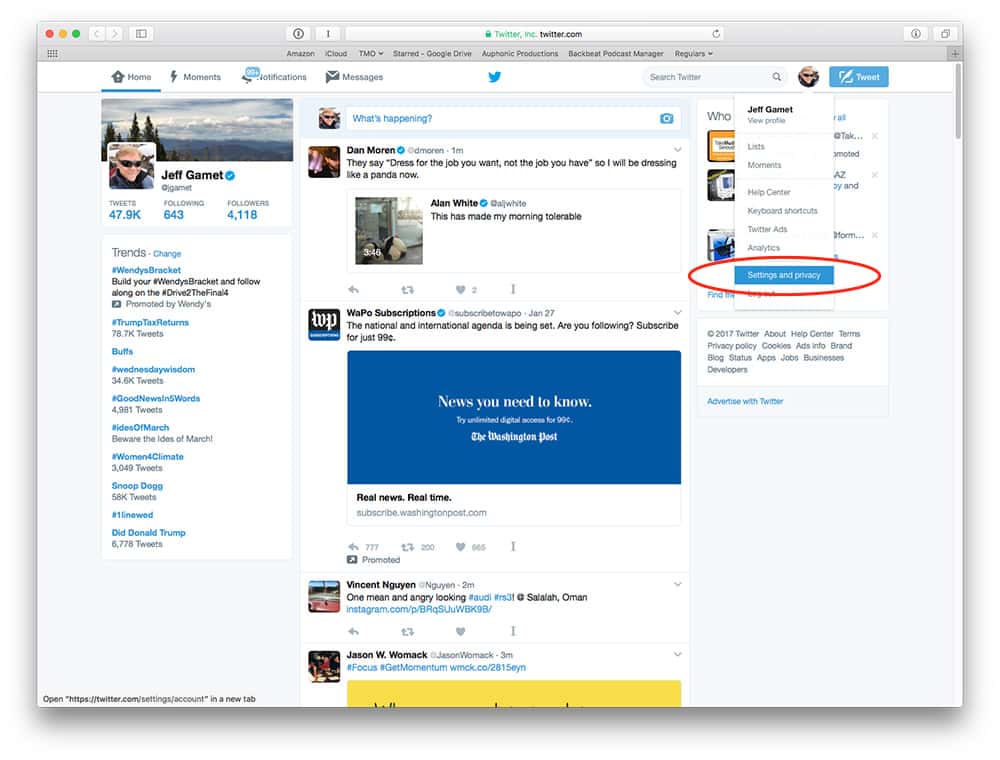This screenshot has width=1000, height=760.
Task: Open the Regulars bookmarks folder dropdown
Action: 693,54
